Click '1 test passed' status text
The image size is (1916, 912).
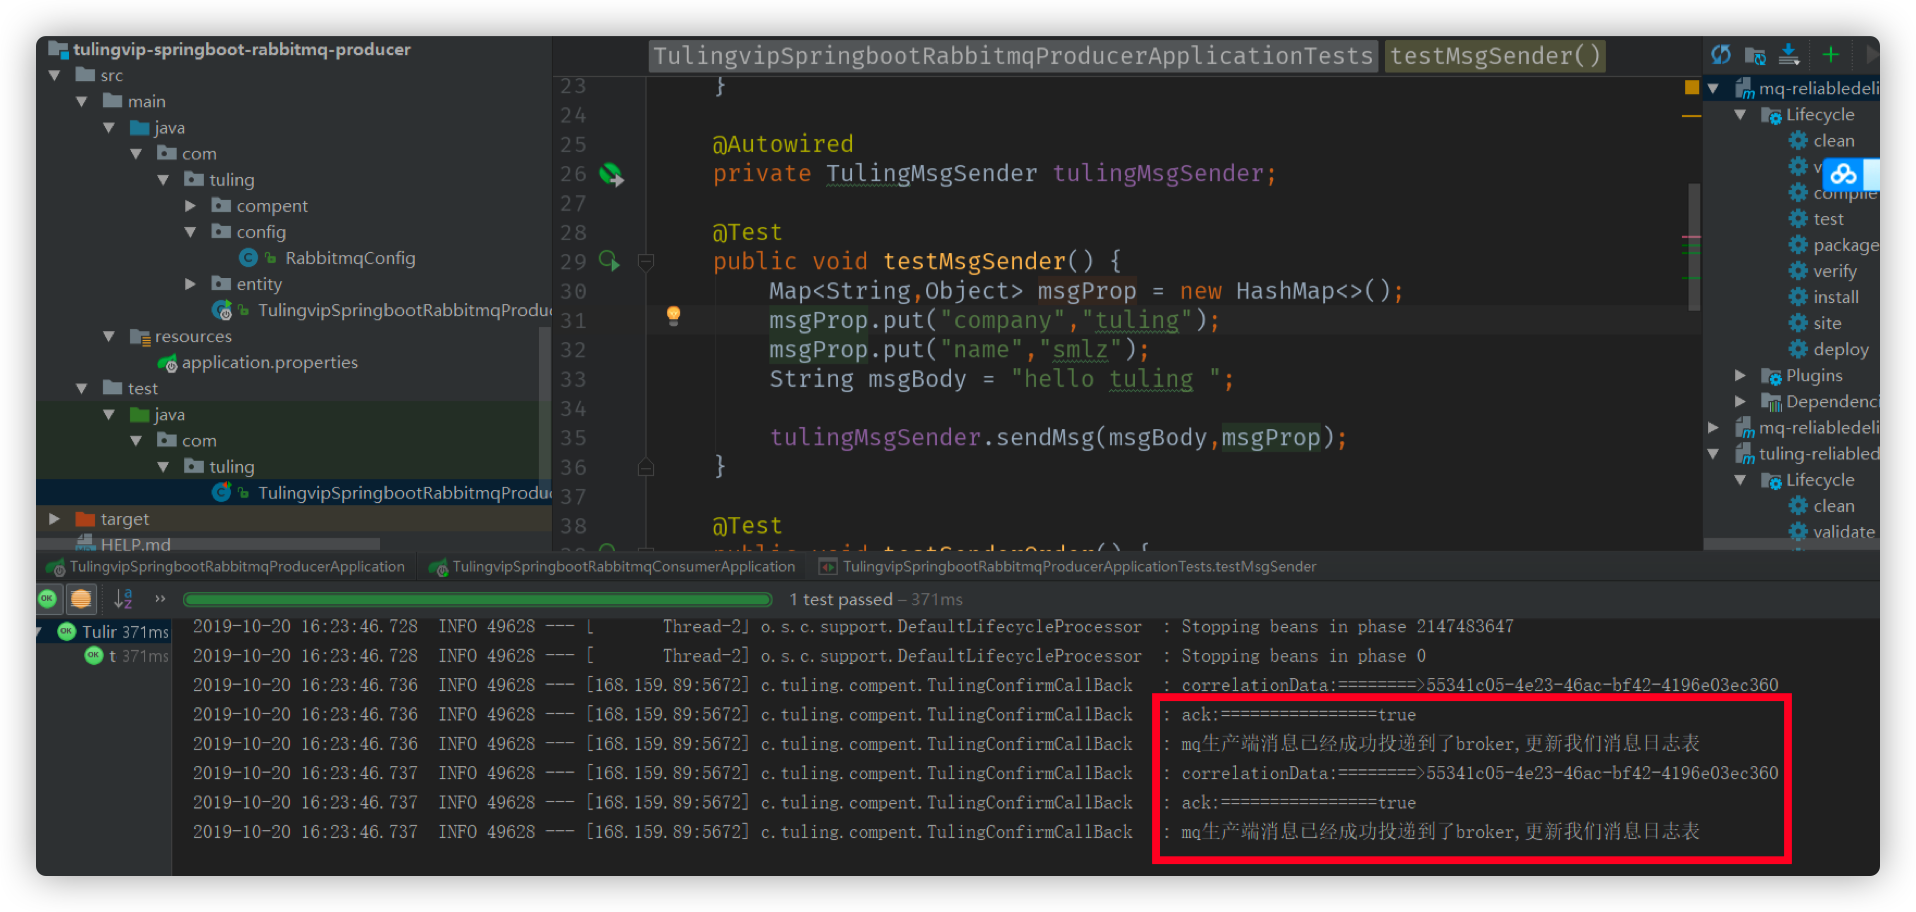840,599
